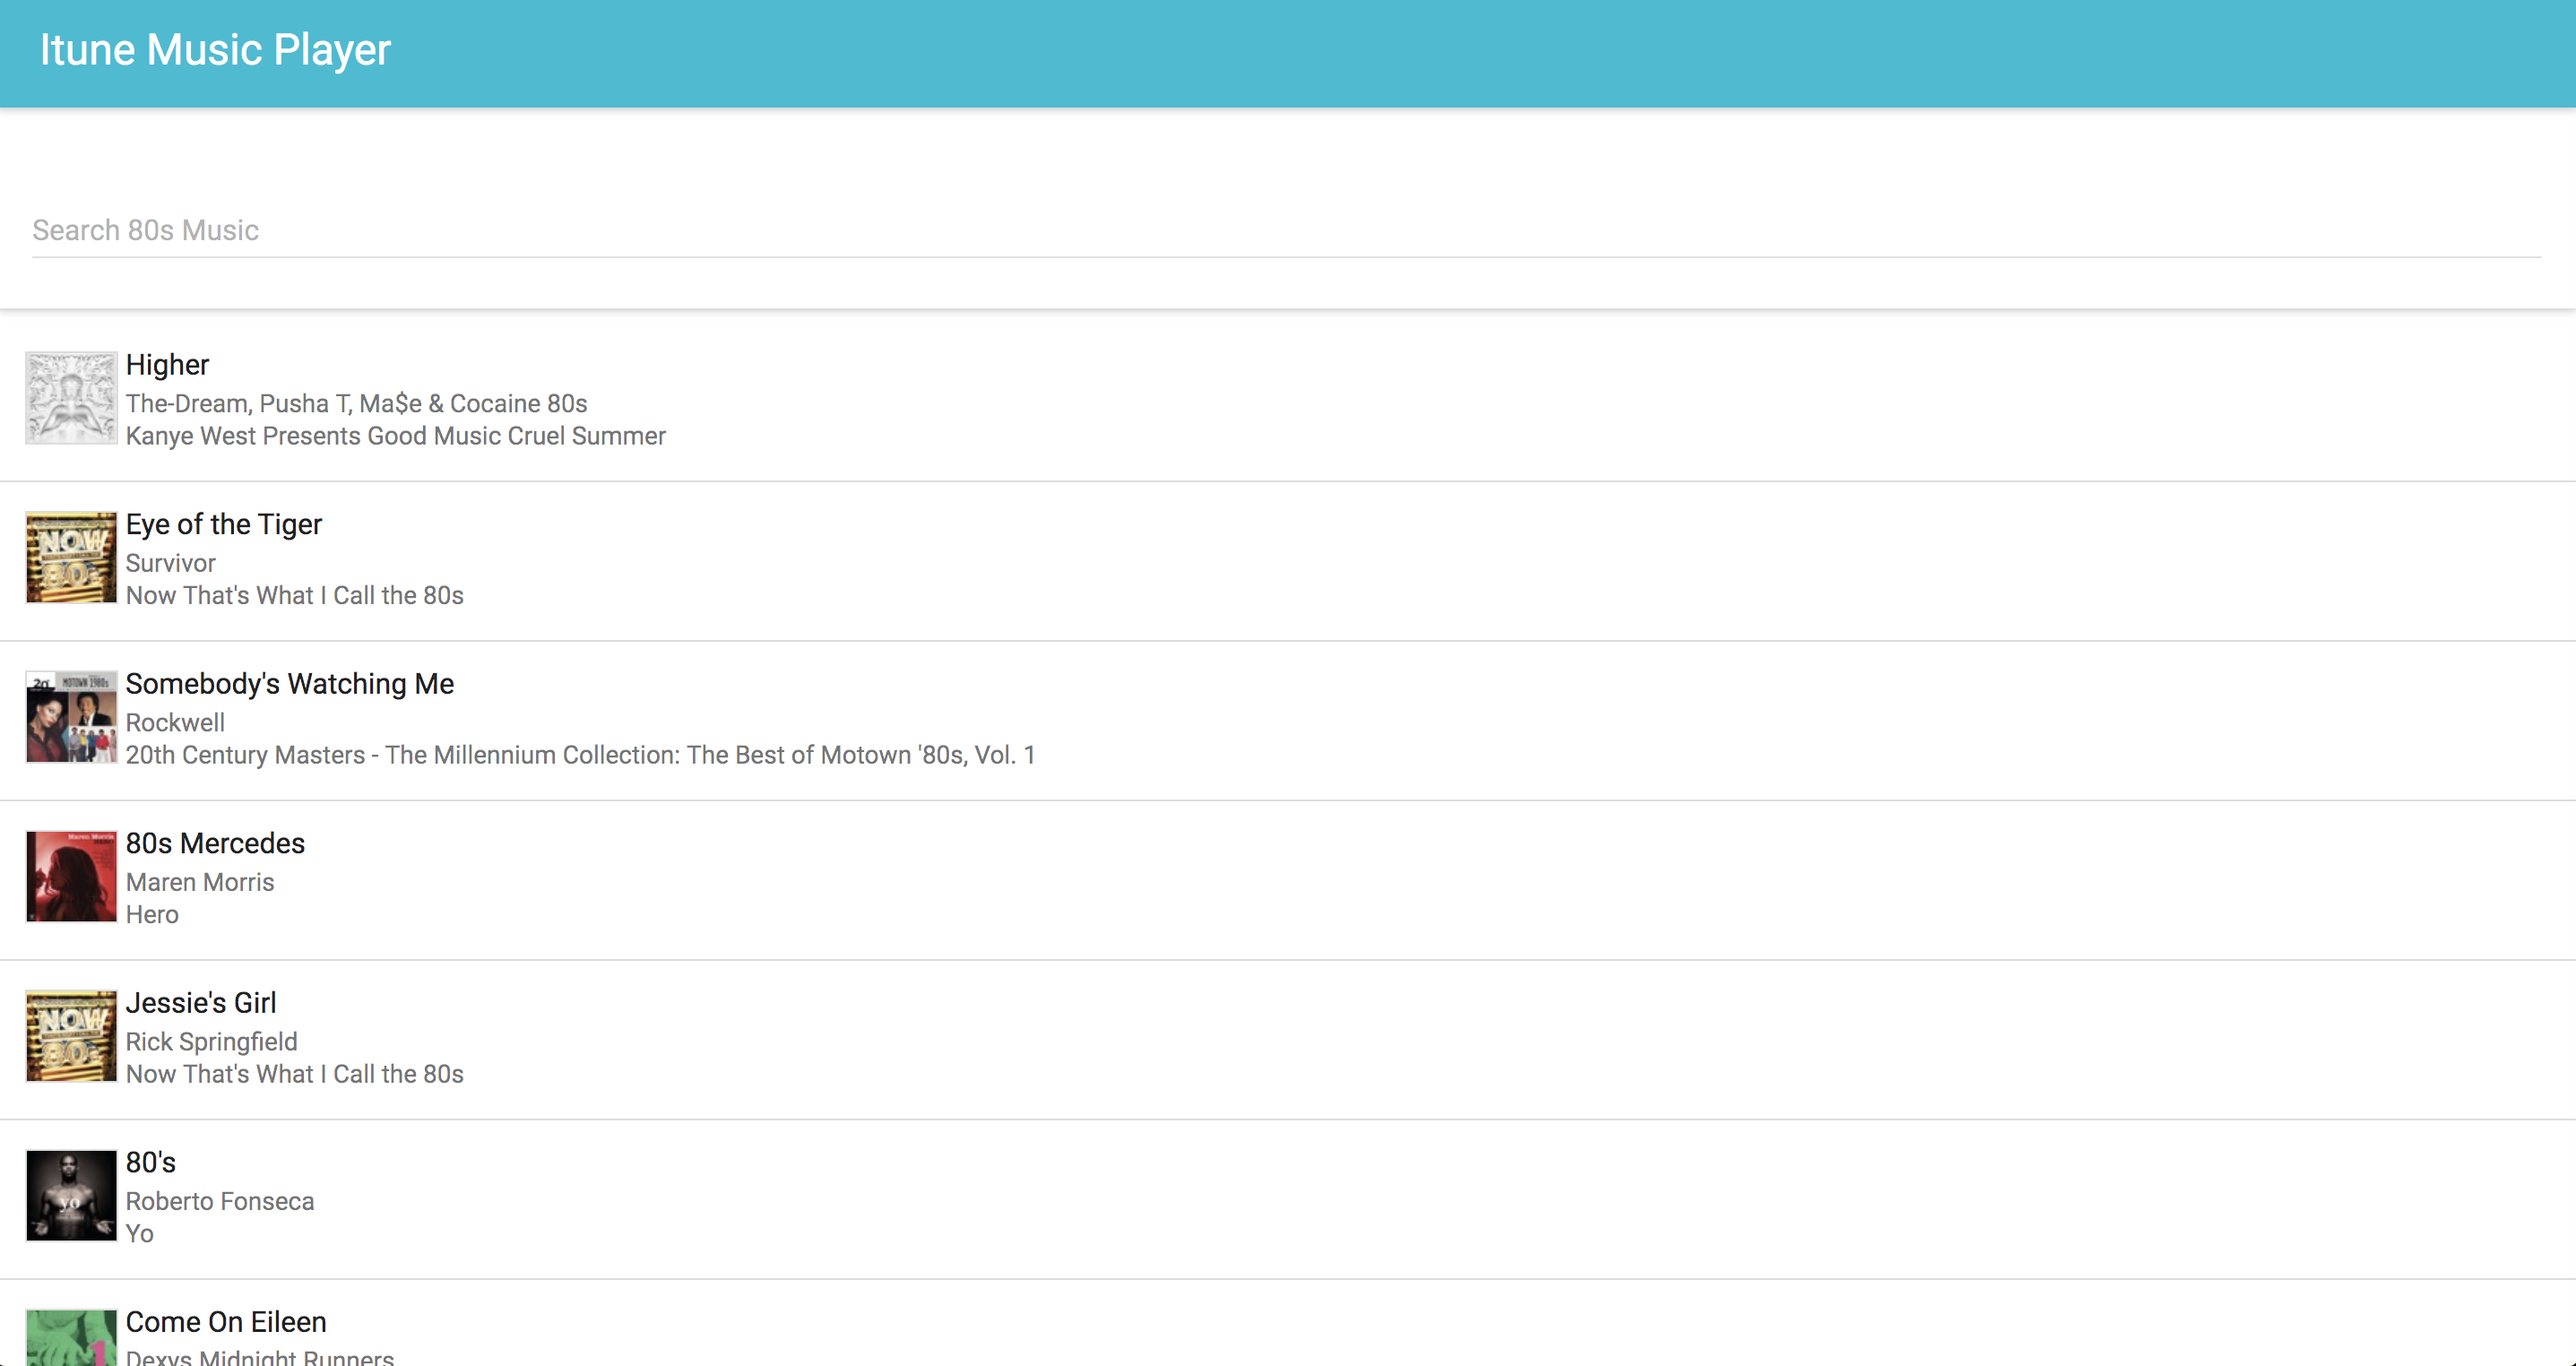Click the green Come On Eileen cover
The width and height of the screenshot is (2576, 1366).
[x=71, y=1338]
